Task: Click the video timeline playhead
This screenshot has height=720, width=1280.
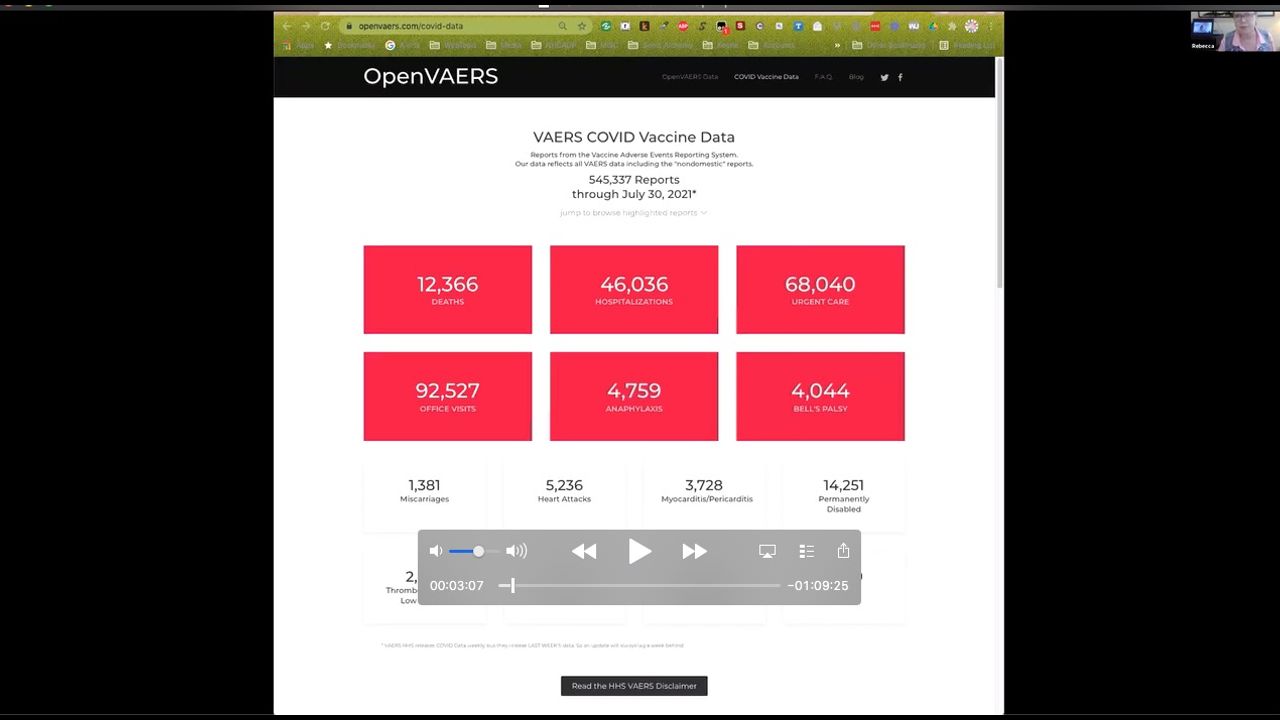Action: [x=512, y=586]
